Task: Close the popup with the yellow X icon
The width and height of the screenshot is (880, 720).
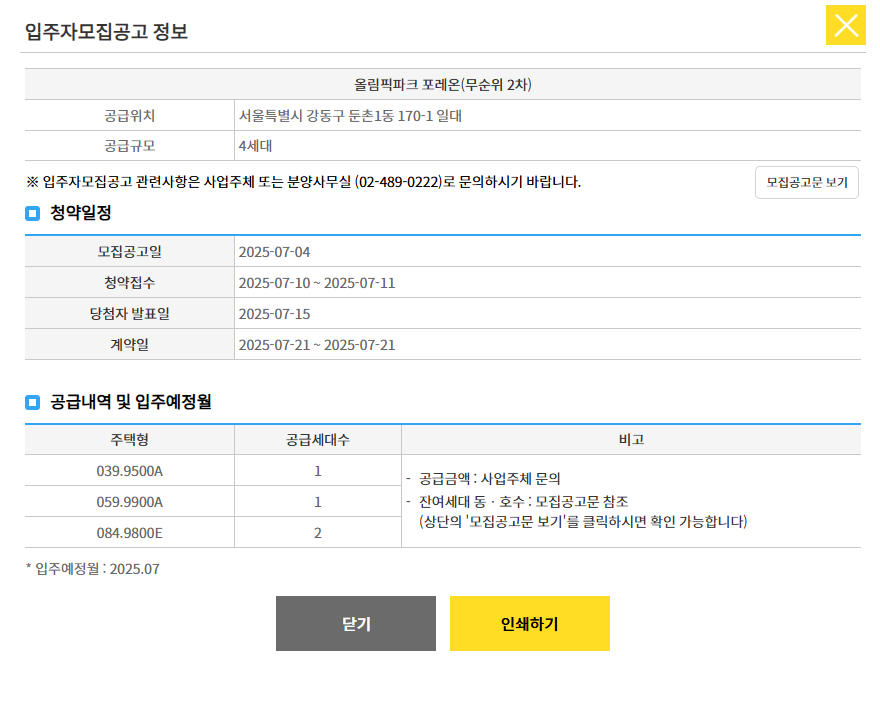Action: 845,25
